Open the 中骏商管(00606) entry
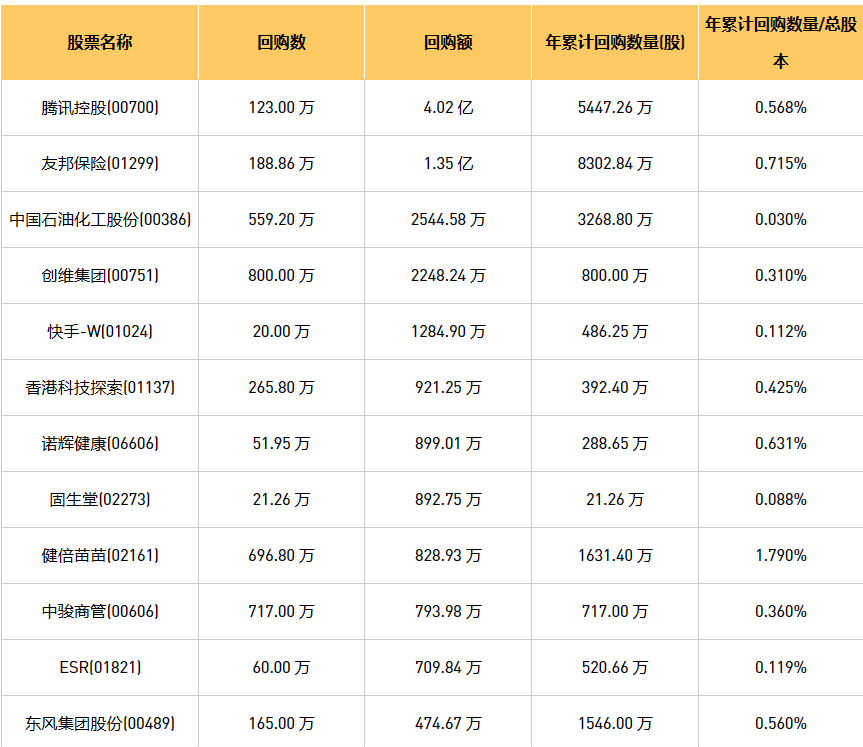The height and width of the screenshot is (747, 863). coord(99,611)
